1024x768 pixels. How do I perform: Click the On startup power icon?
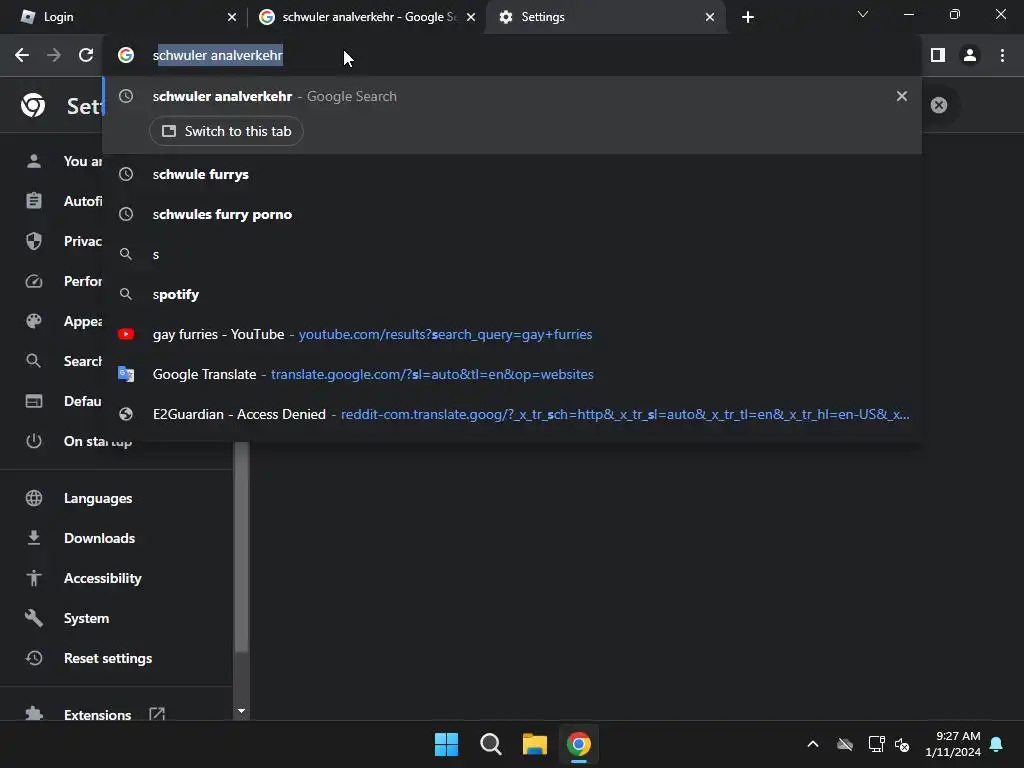point(34,441)
